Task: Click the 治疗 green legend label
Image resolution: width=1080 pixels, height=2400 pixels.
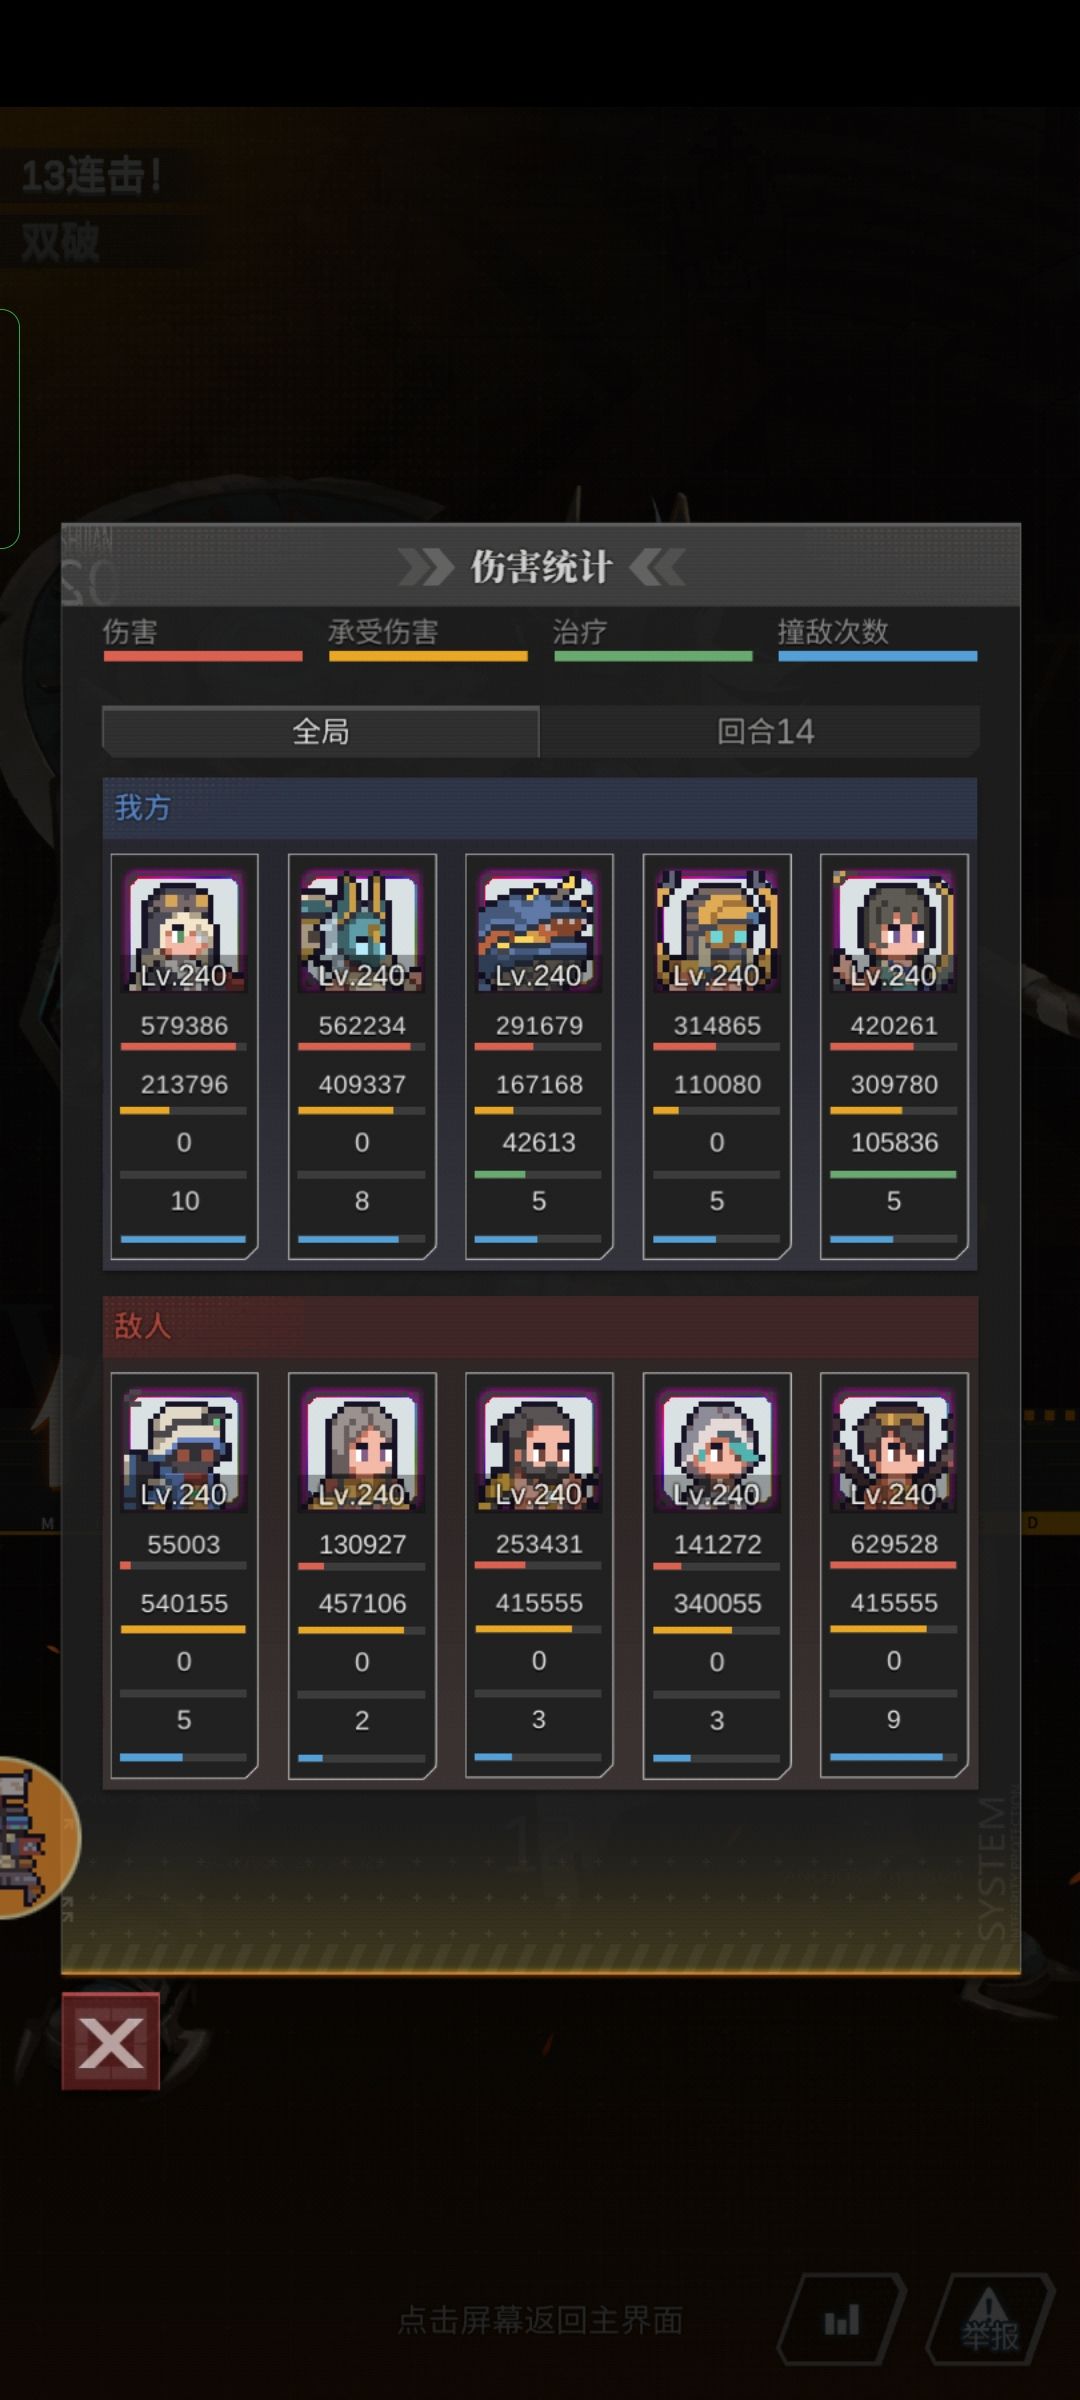Action: tap(580, 631)
